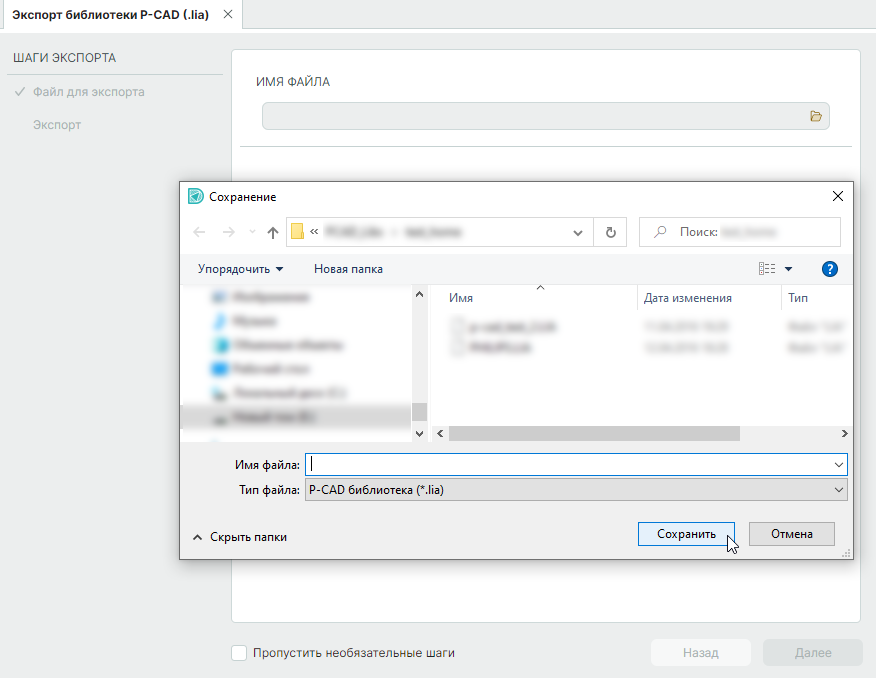Refresh the current folder view
This screenshot has width=876, height=678.
pos(611,232)
